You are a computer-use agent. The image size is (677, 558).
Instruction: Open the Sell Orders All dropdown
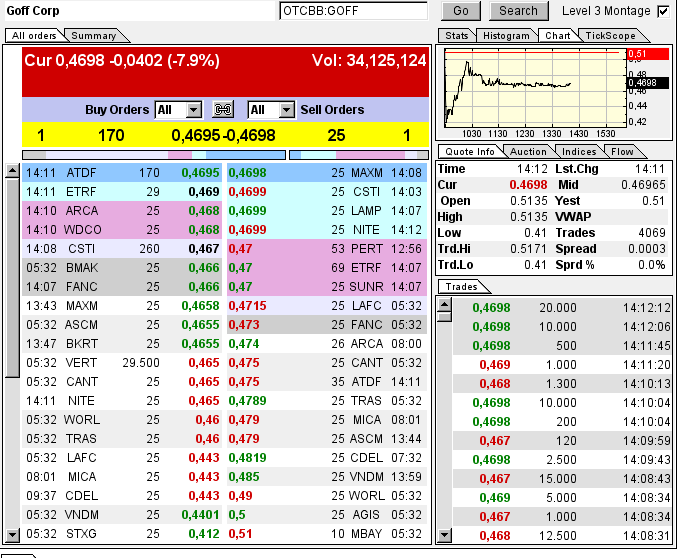point(271,110)
